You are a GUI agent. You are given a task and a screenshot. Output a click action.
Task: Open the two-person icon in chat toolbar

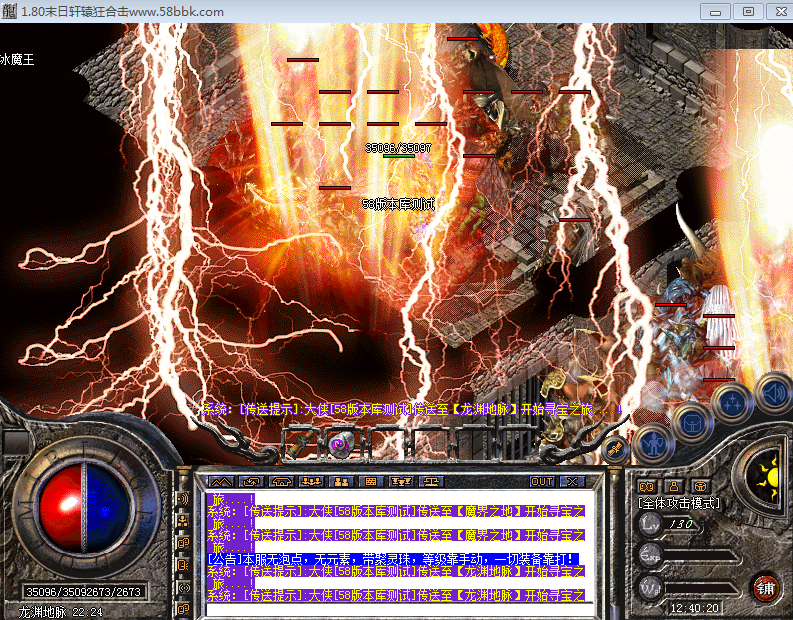[x=341, y=482]
